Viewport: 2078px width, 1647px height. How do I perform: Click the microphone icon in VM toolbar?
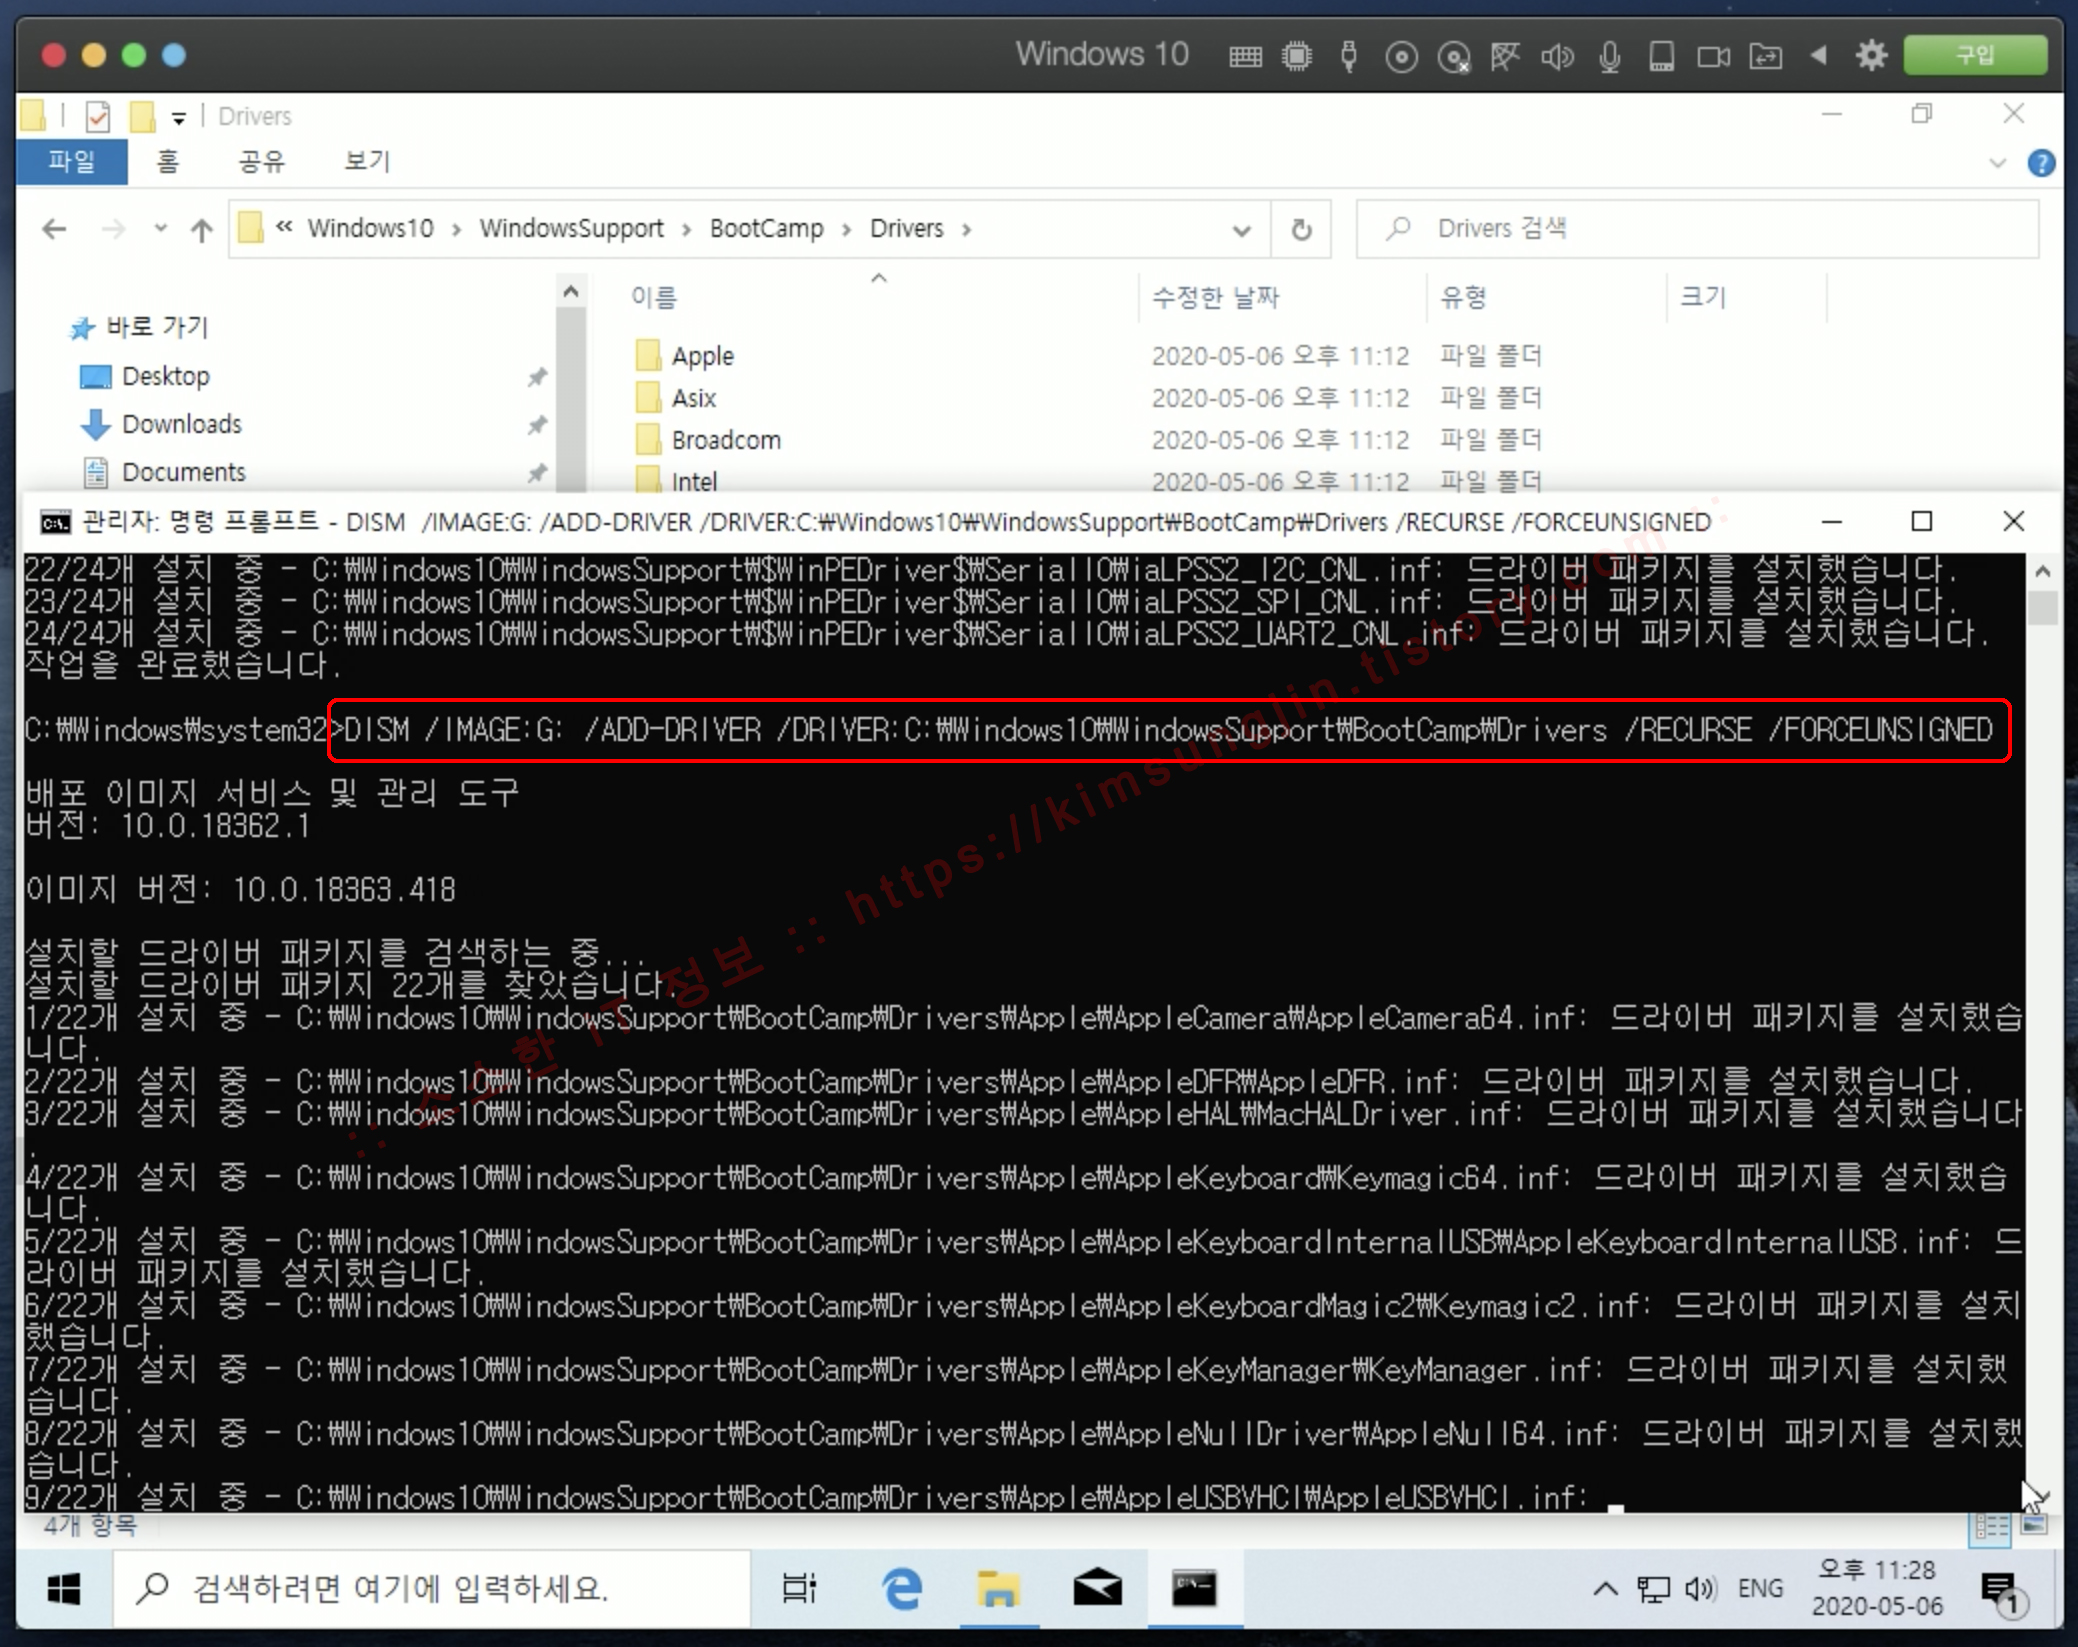1609,56
